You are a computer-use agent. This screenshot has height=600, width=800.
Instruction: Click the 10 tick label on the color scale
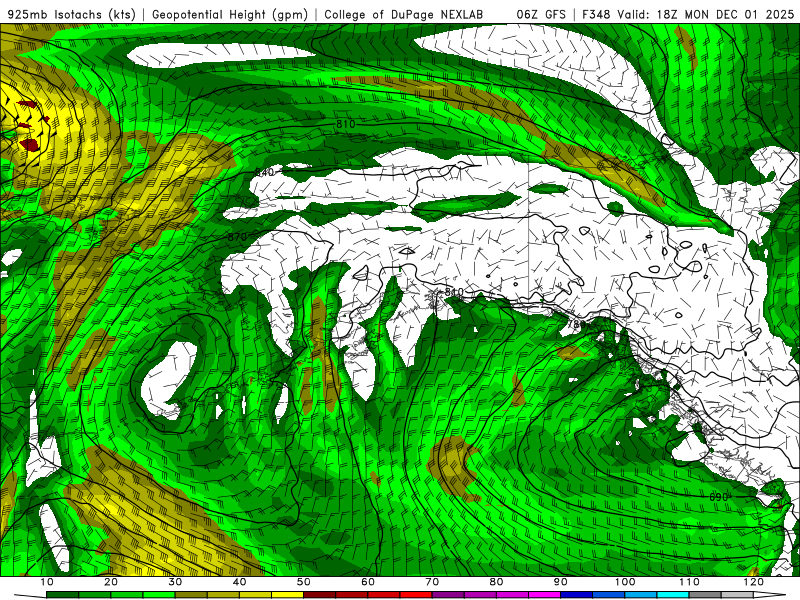coord(46,582)
